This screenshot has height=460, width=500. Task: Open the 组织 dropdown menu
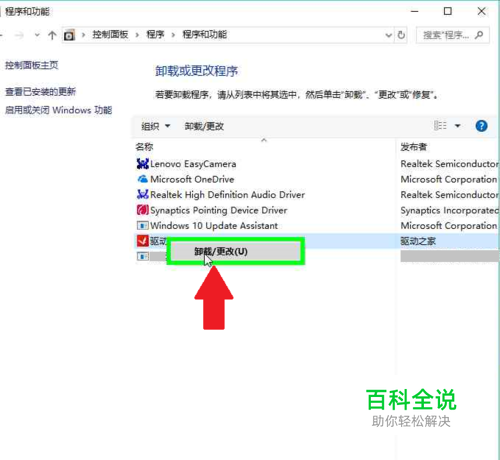[156, 126]
